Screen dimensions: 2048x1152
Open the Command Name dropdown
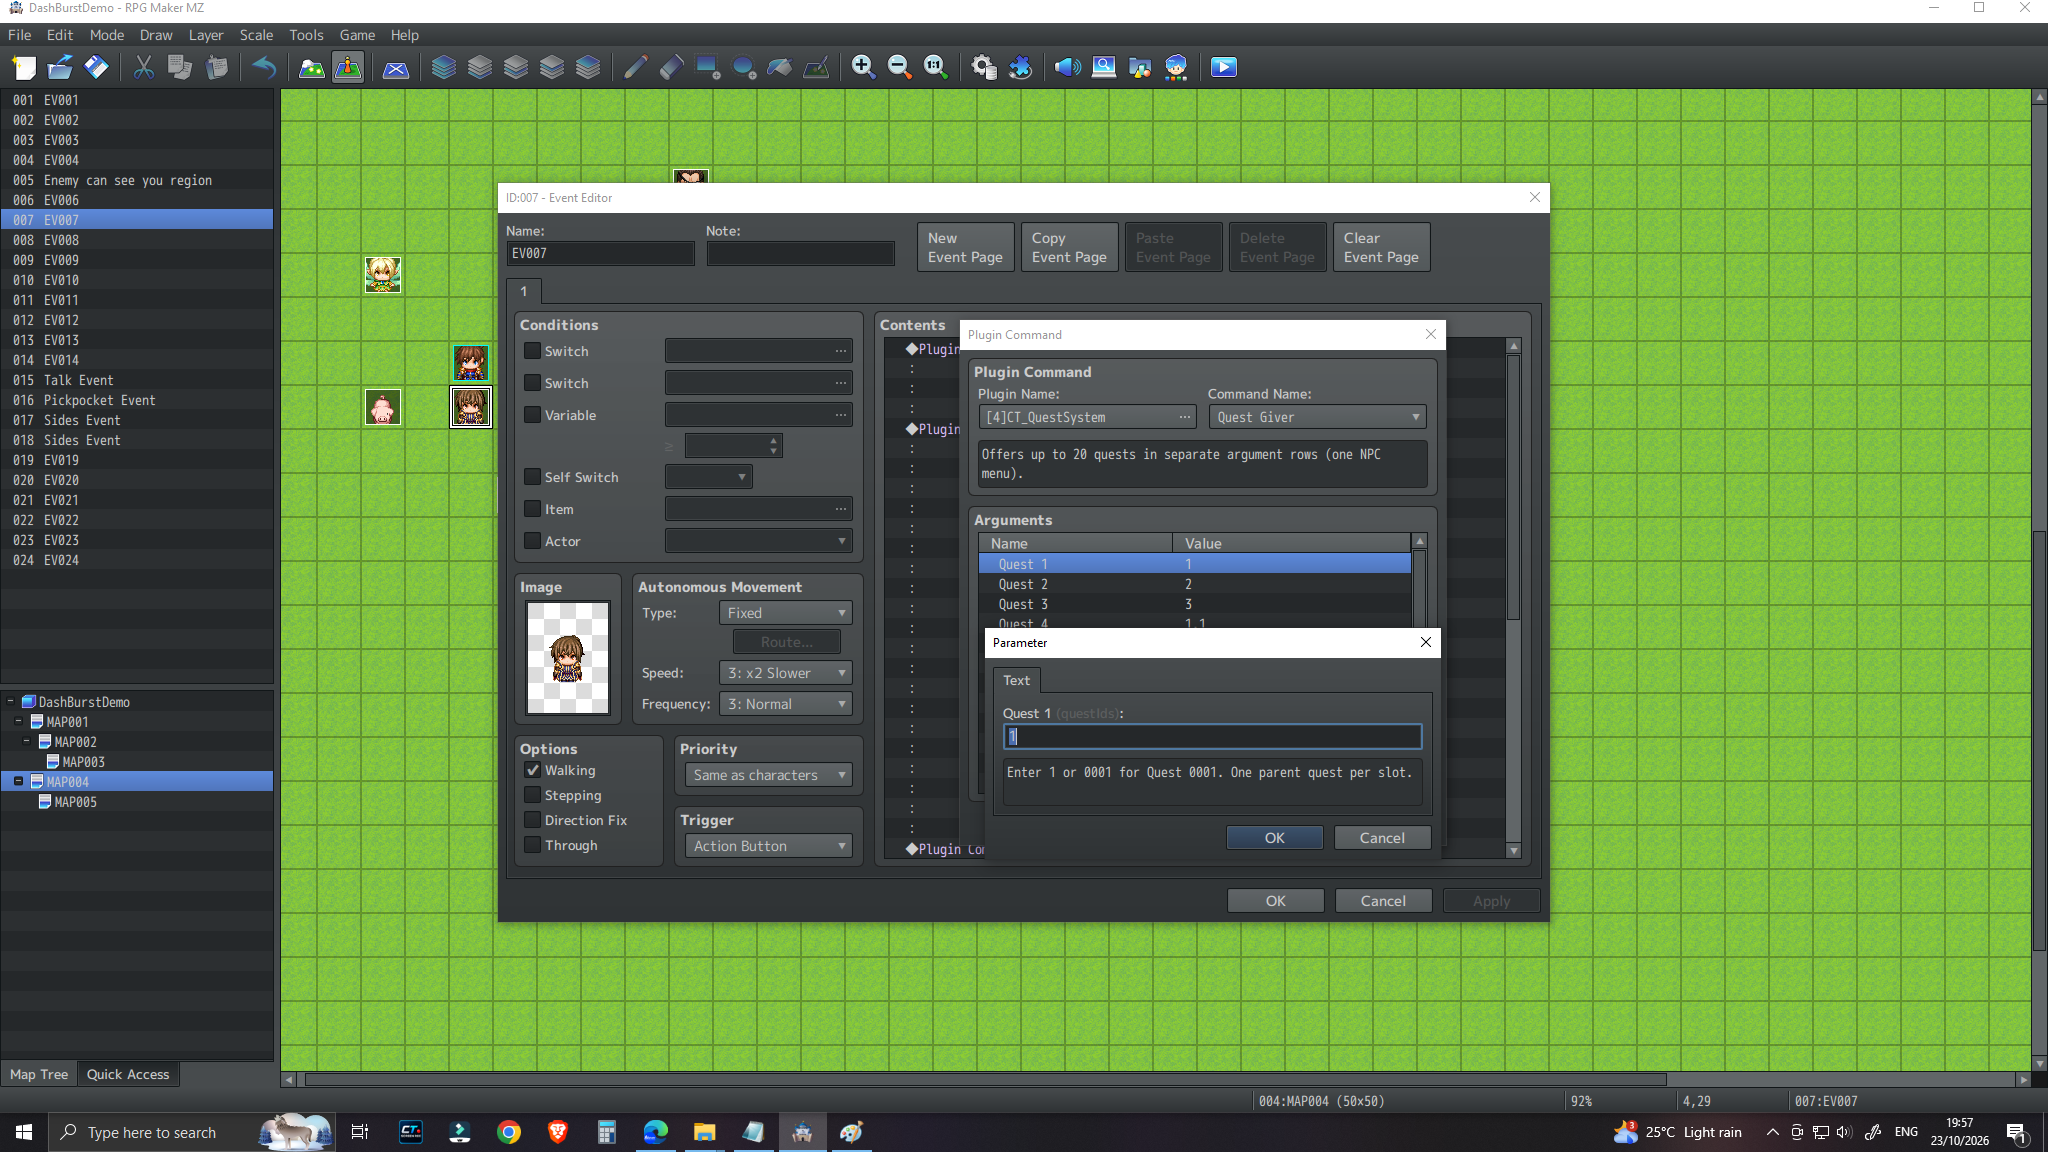click(x=1317, y=417)
